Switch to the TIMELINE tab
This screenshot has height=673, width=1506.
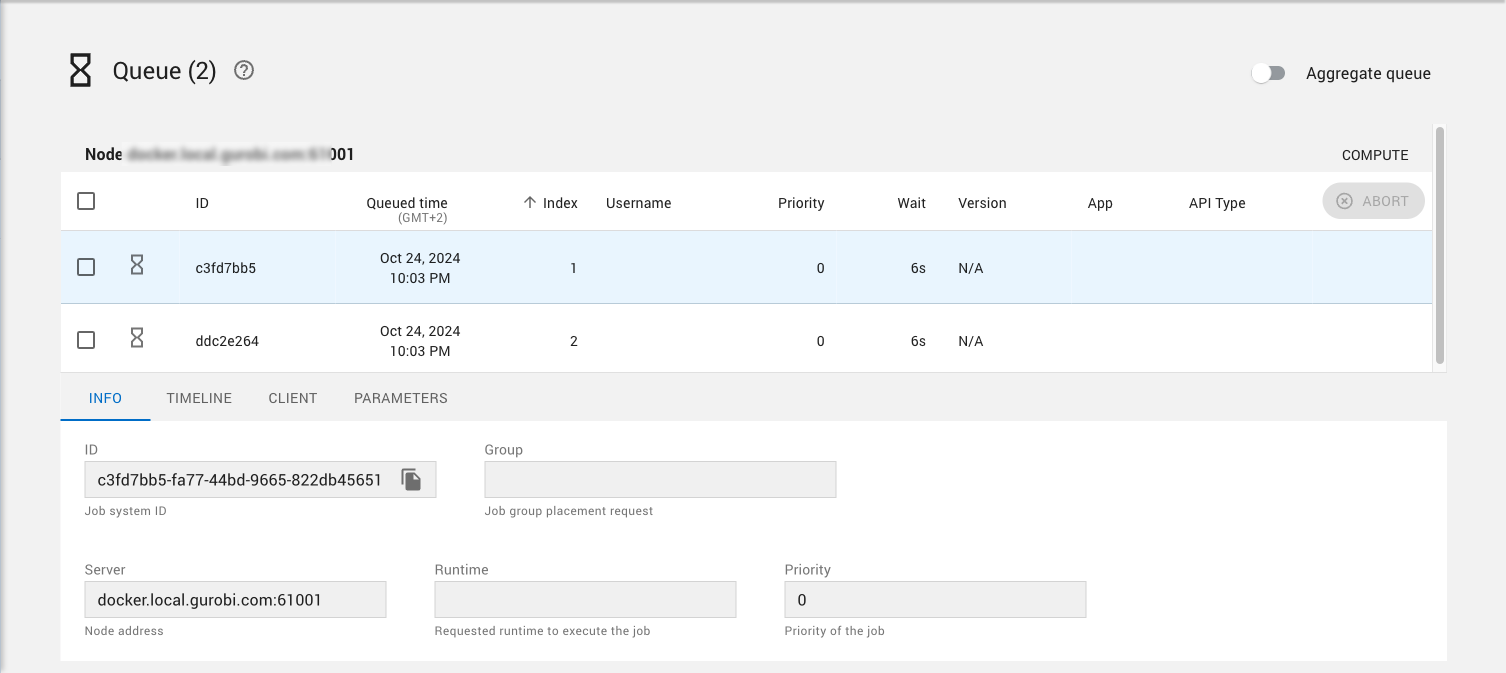pyautogui.click(x=199, y=398)
